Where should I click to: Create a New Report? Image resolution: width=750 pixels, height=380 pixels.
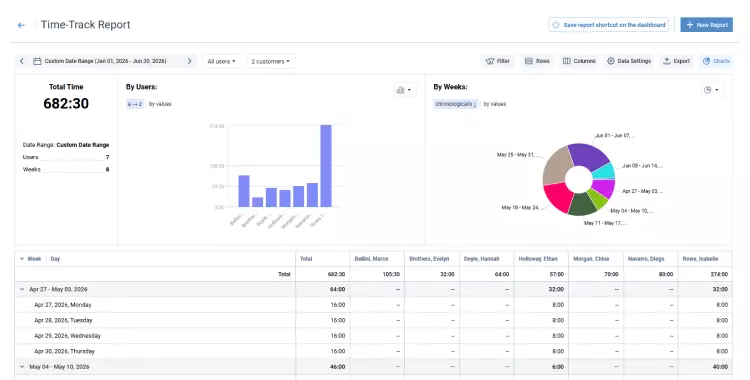tap(706, 25)
